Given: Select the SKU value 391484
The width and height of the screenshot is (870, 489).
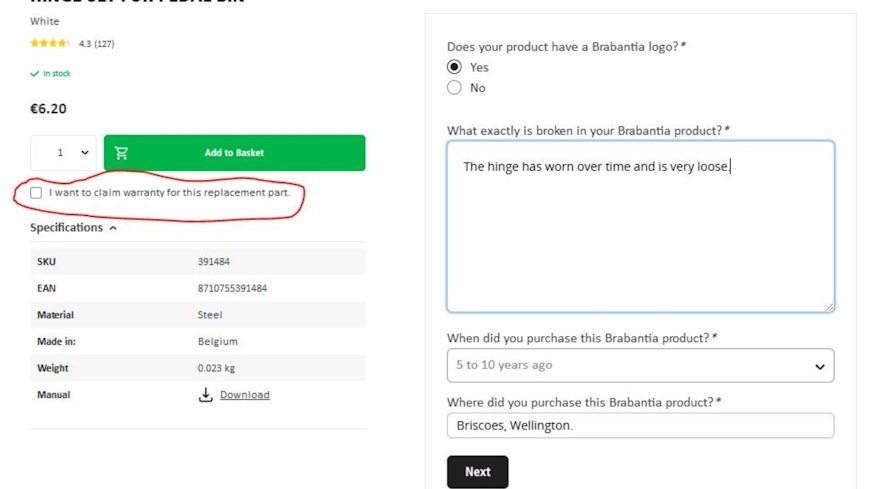Looking at the screenshot, I should tap(214, 261).
